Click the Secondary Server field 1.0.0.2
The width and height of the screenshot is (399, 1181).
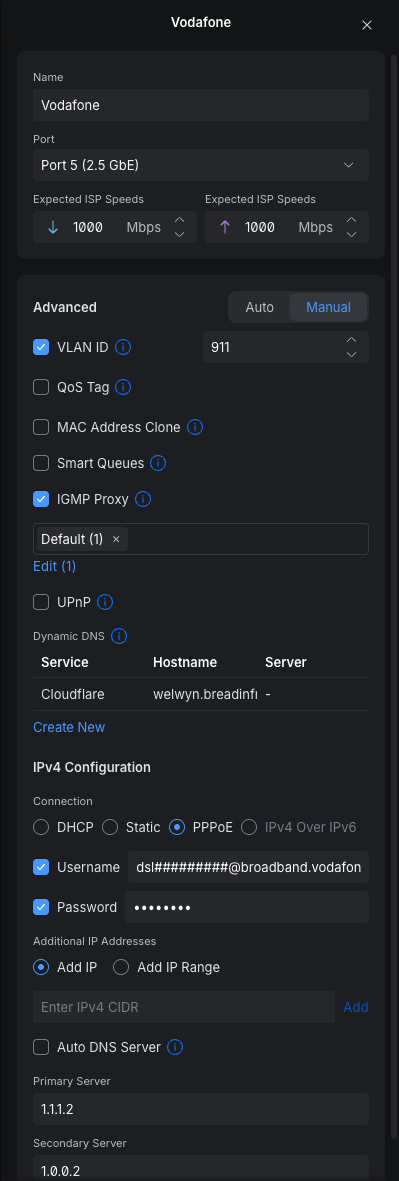tap(201, 1168)
